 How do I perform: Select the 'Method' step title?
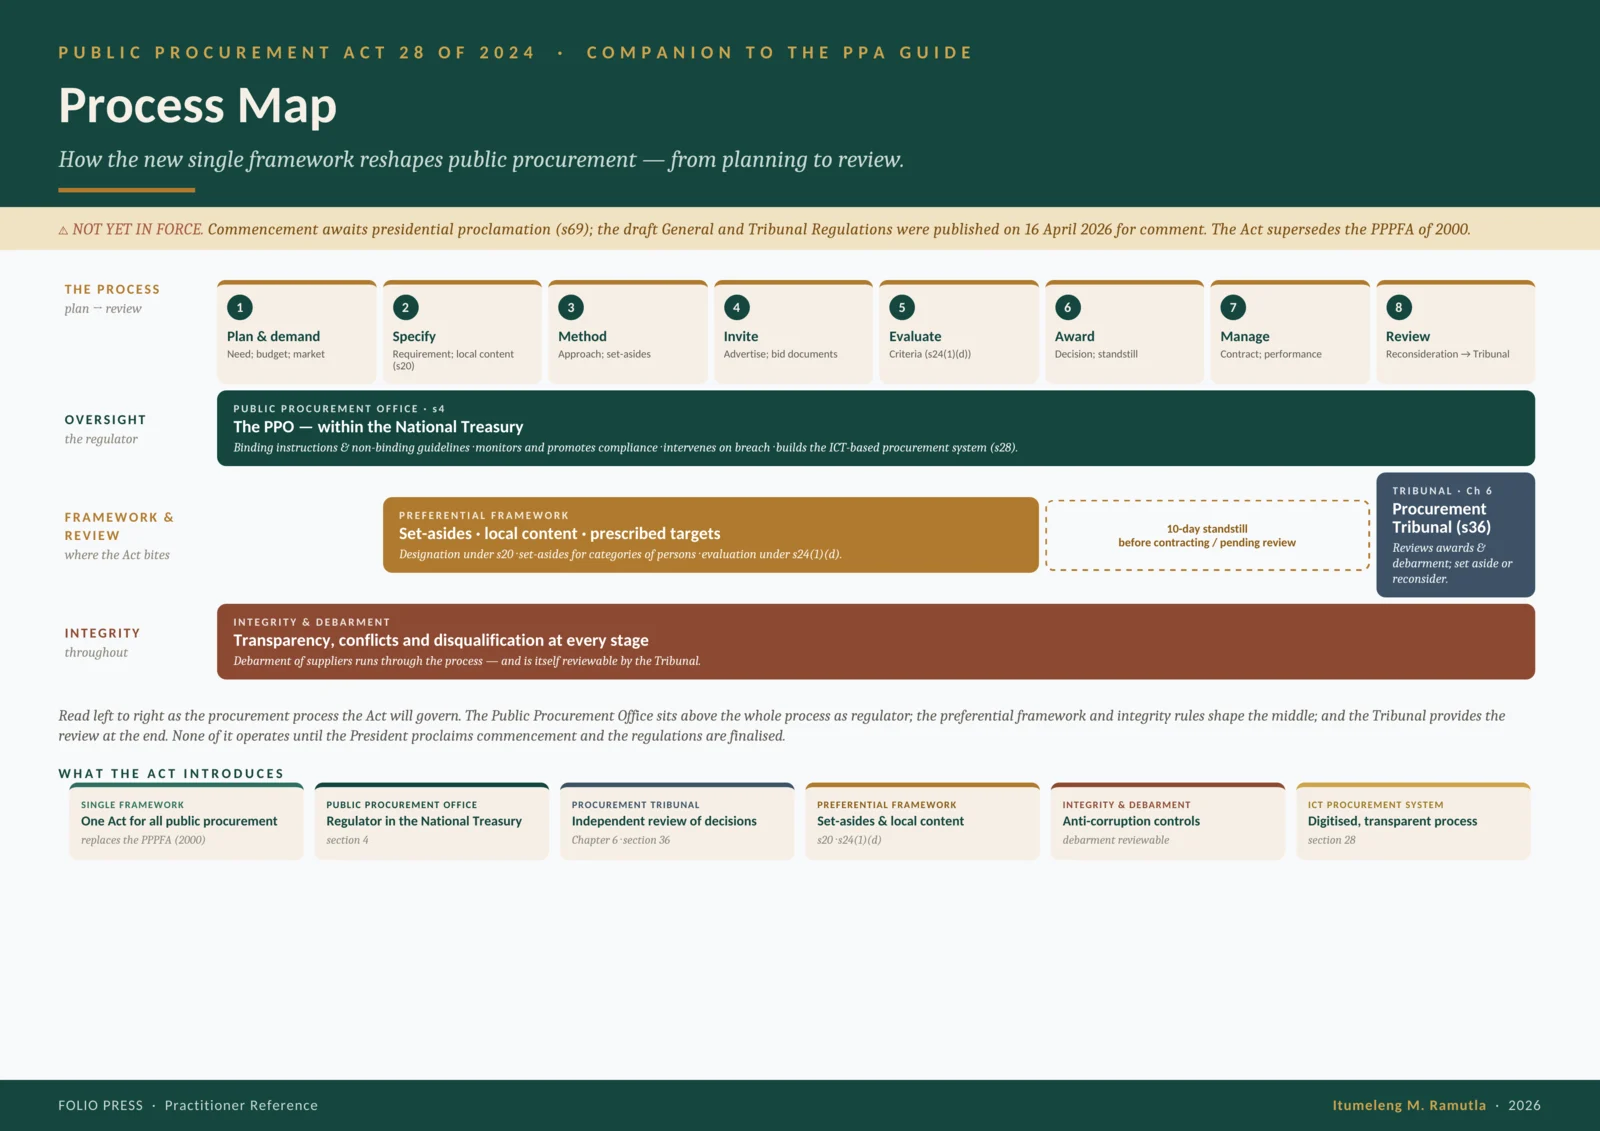(582, 336)
